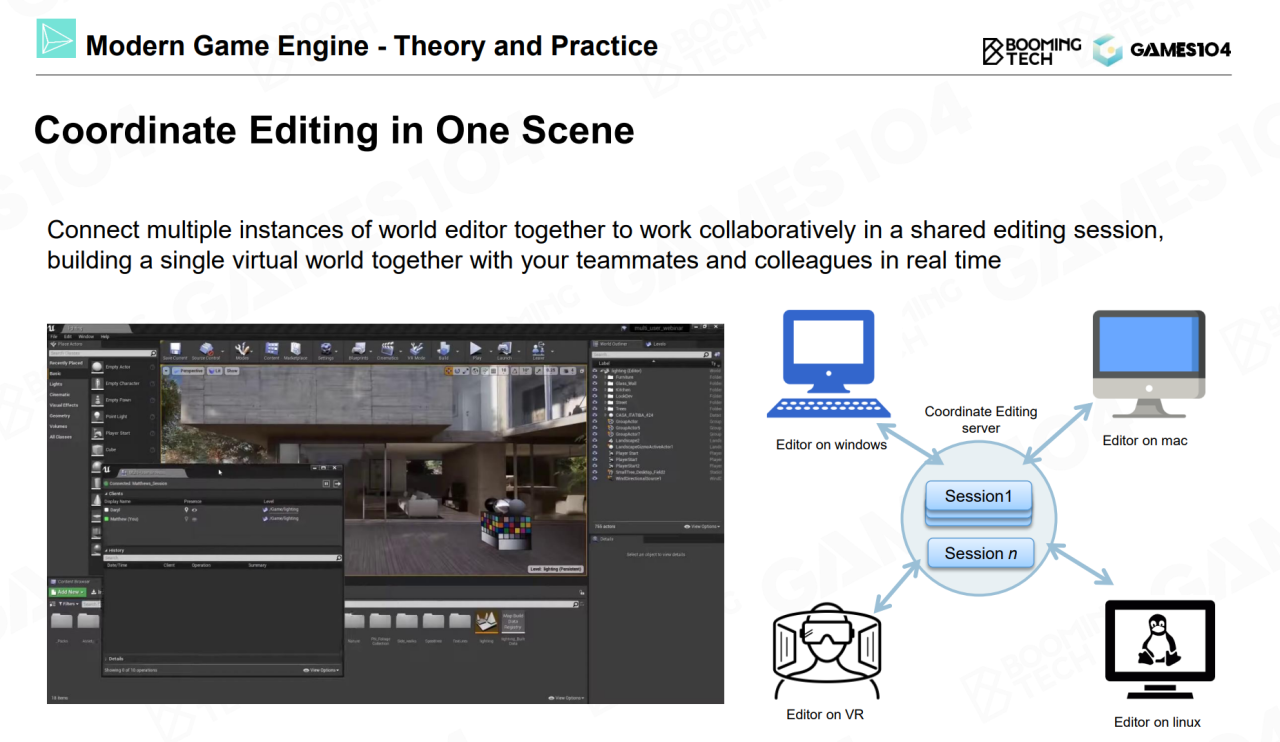Select the Lights category in Place Actors
This screenshot has height=742, width=1280.
coord(56,383)
